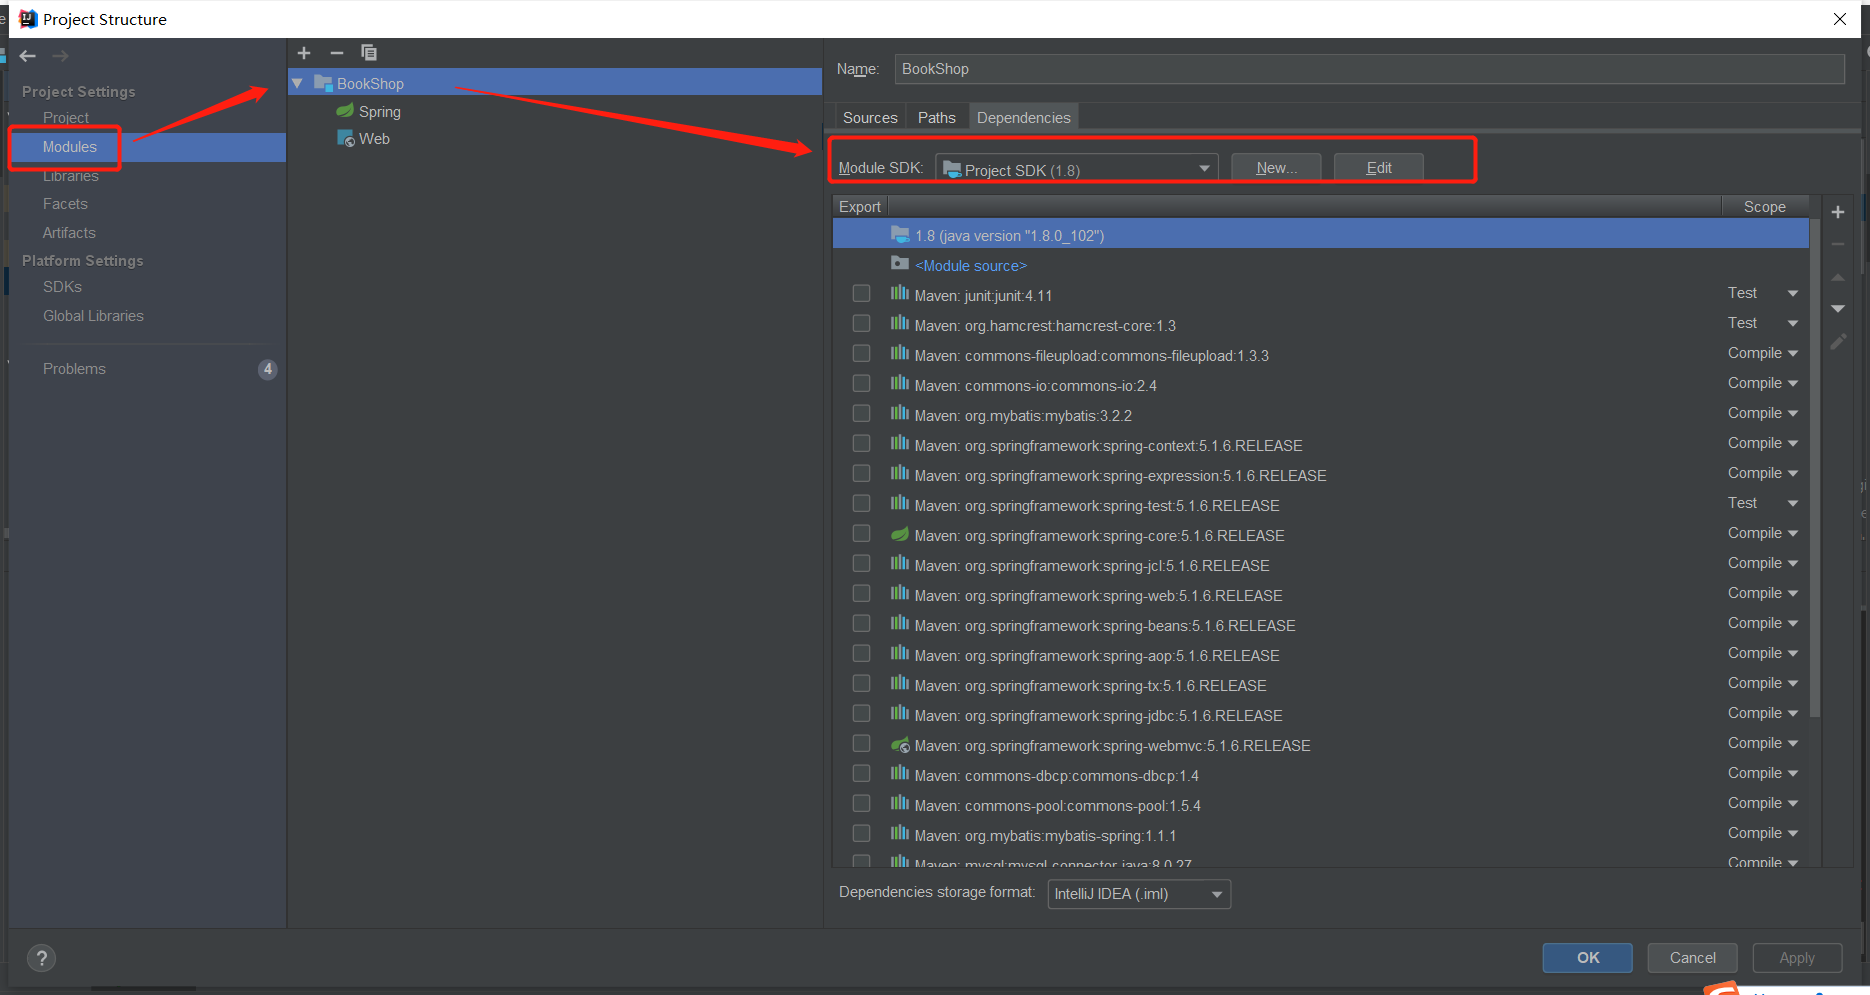The image size is (1870, 995).
Task: Open Problems in the sidebar
Action: tap(74, 369)
